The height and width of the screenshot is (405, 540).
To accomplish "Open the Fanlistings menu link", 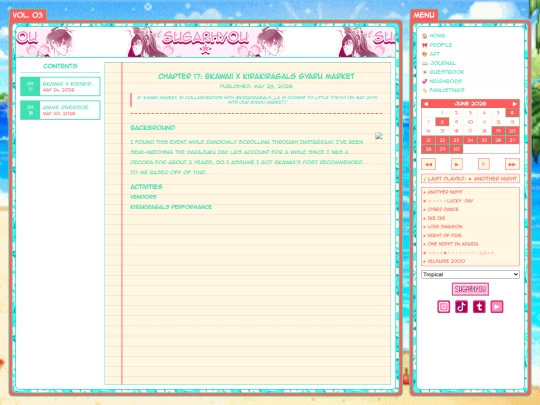I will coord(447,90).
